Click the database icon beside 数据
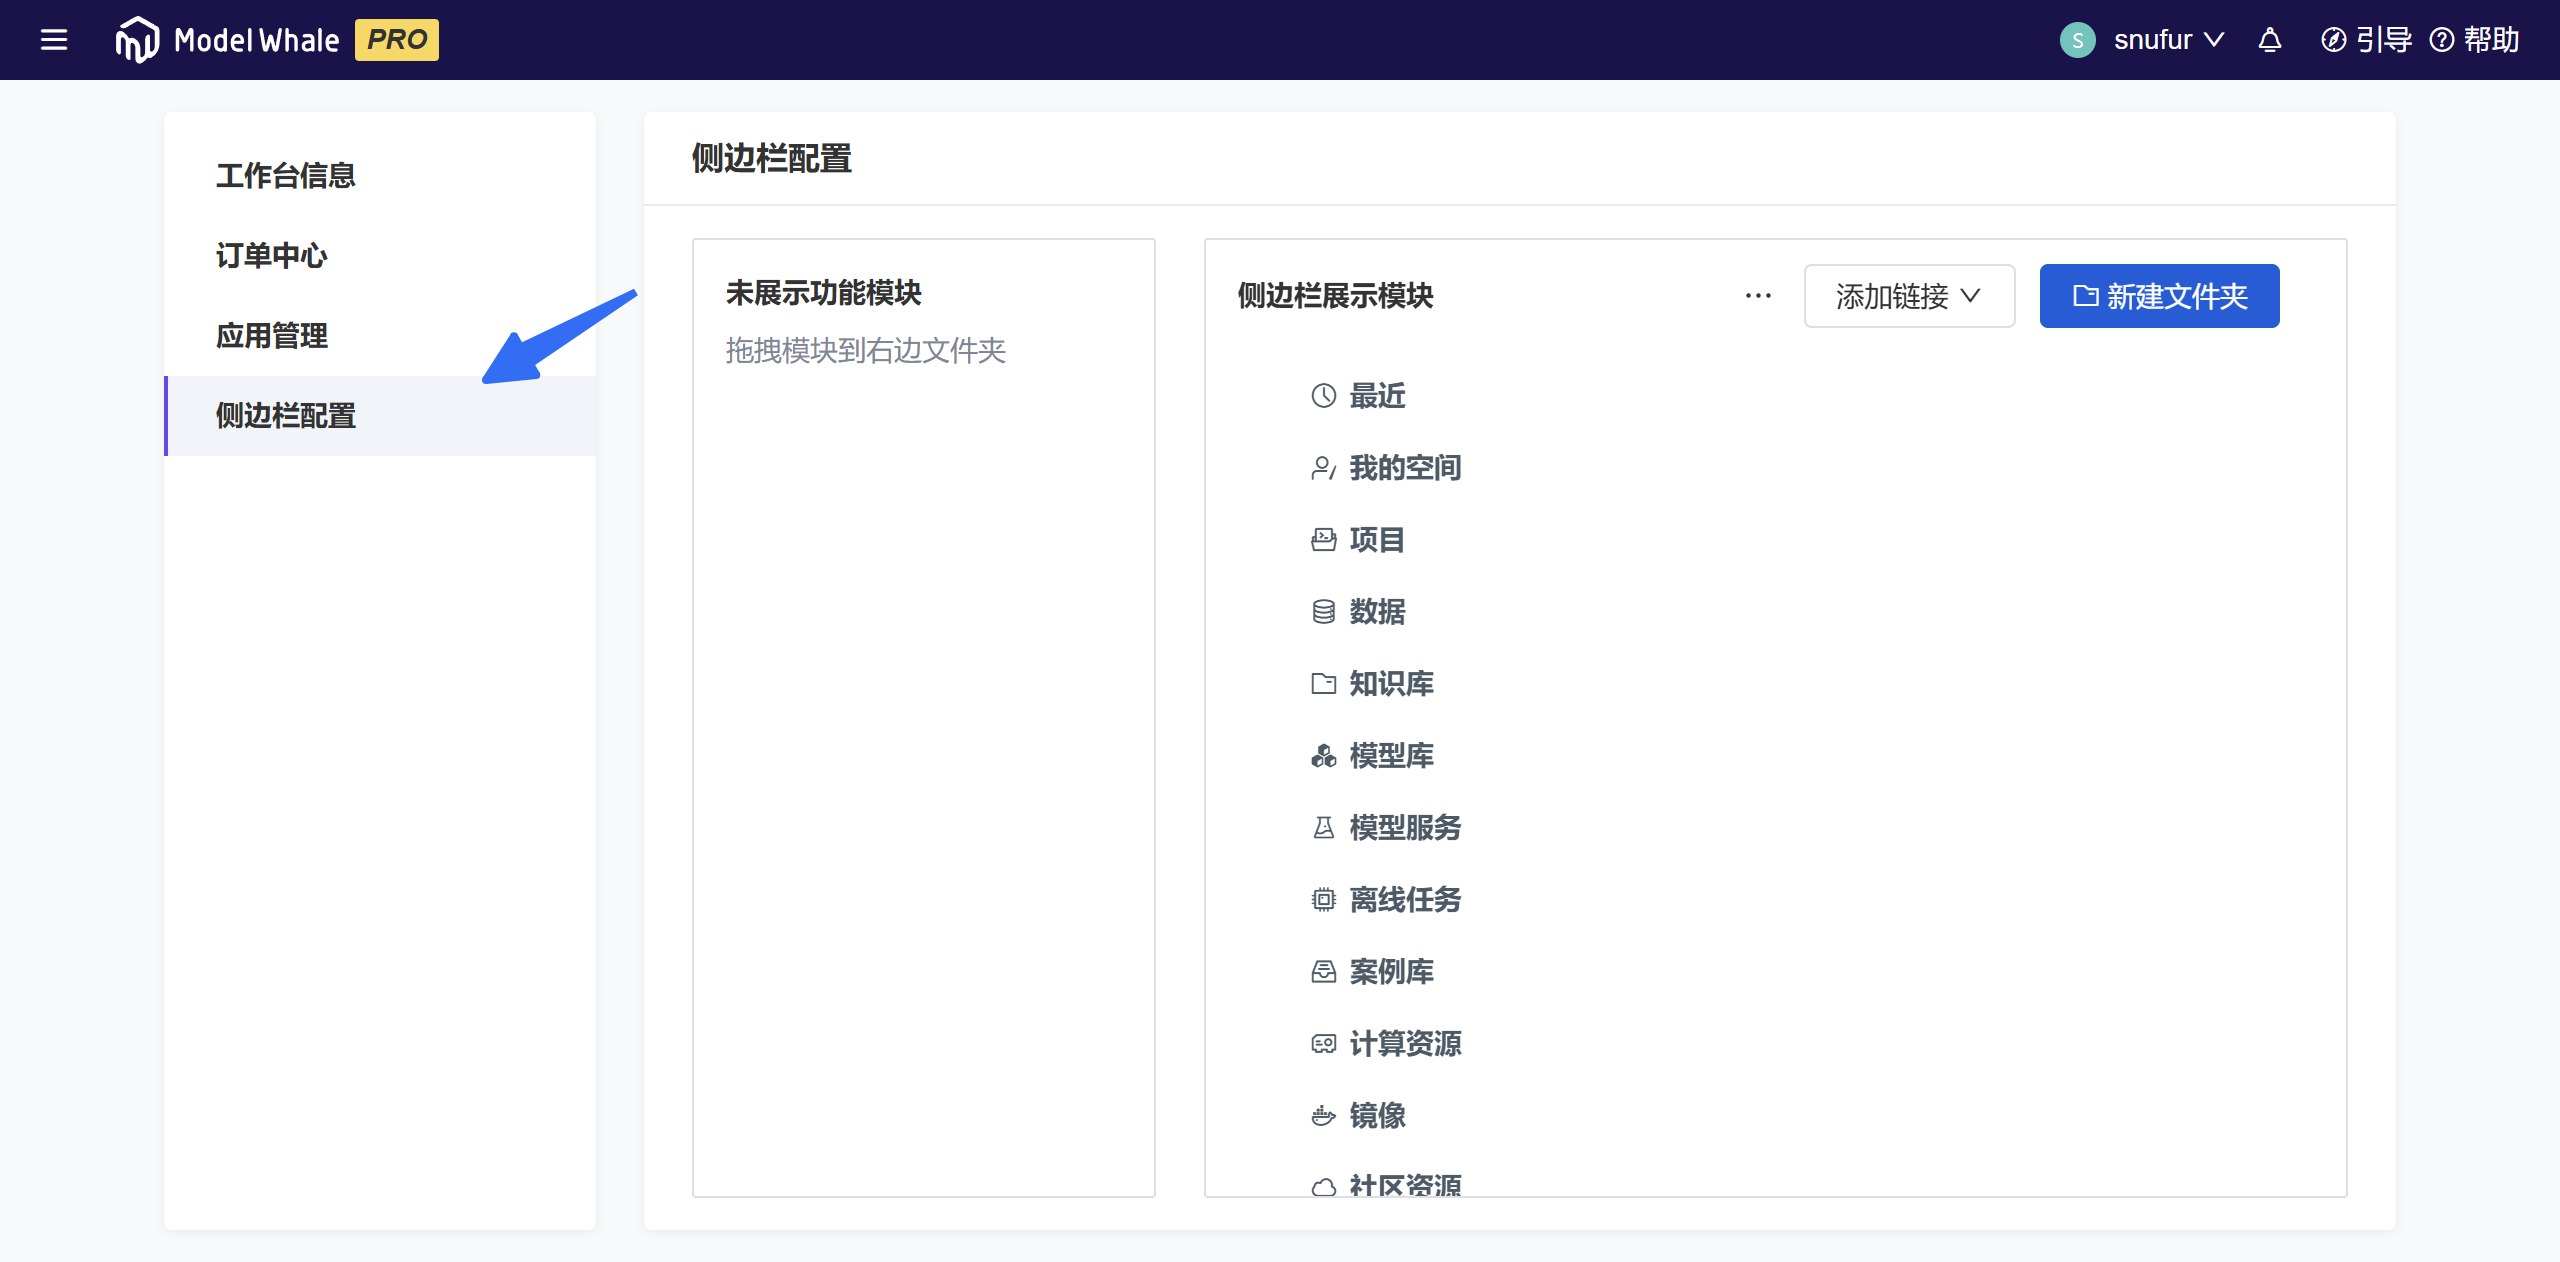Screen dimensions: 2560x1262 click(1322, 611)
